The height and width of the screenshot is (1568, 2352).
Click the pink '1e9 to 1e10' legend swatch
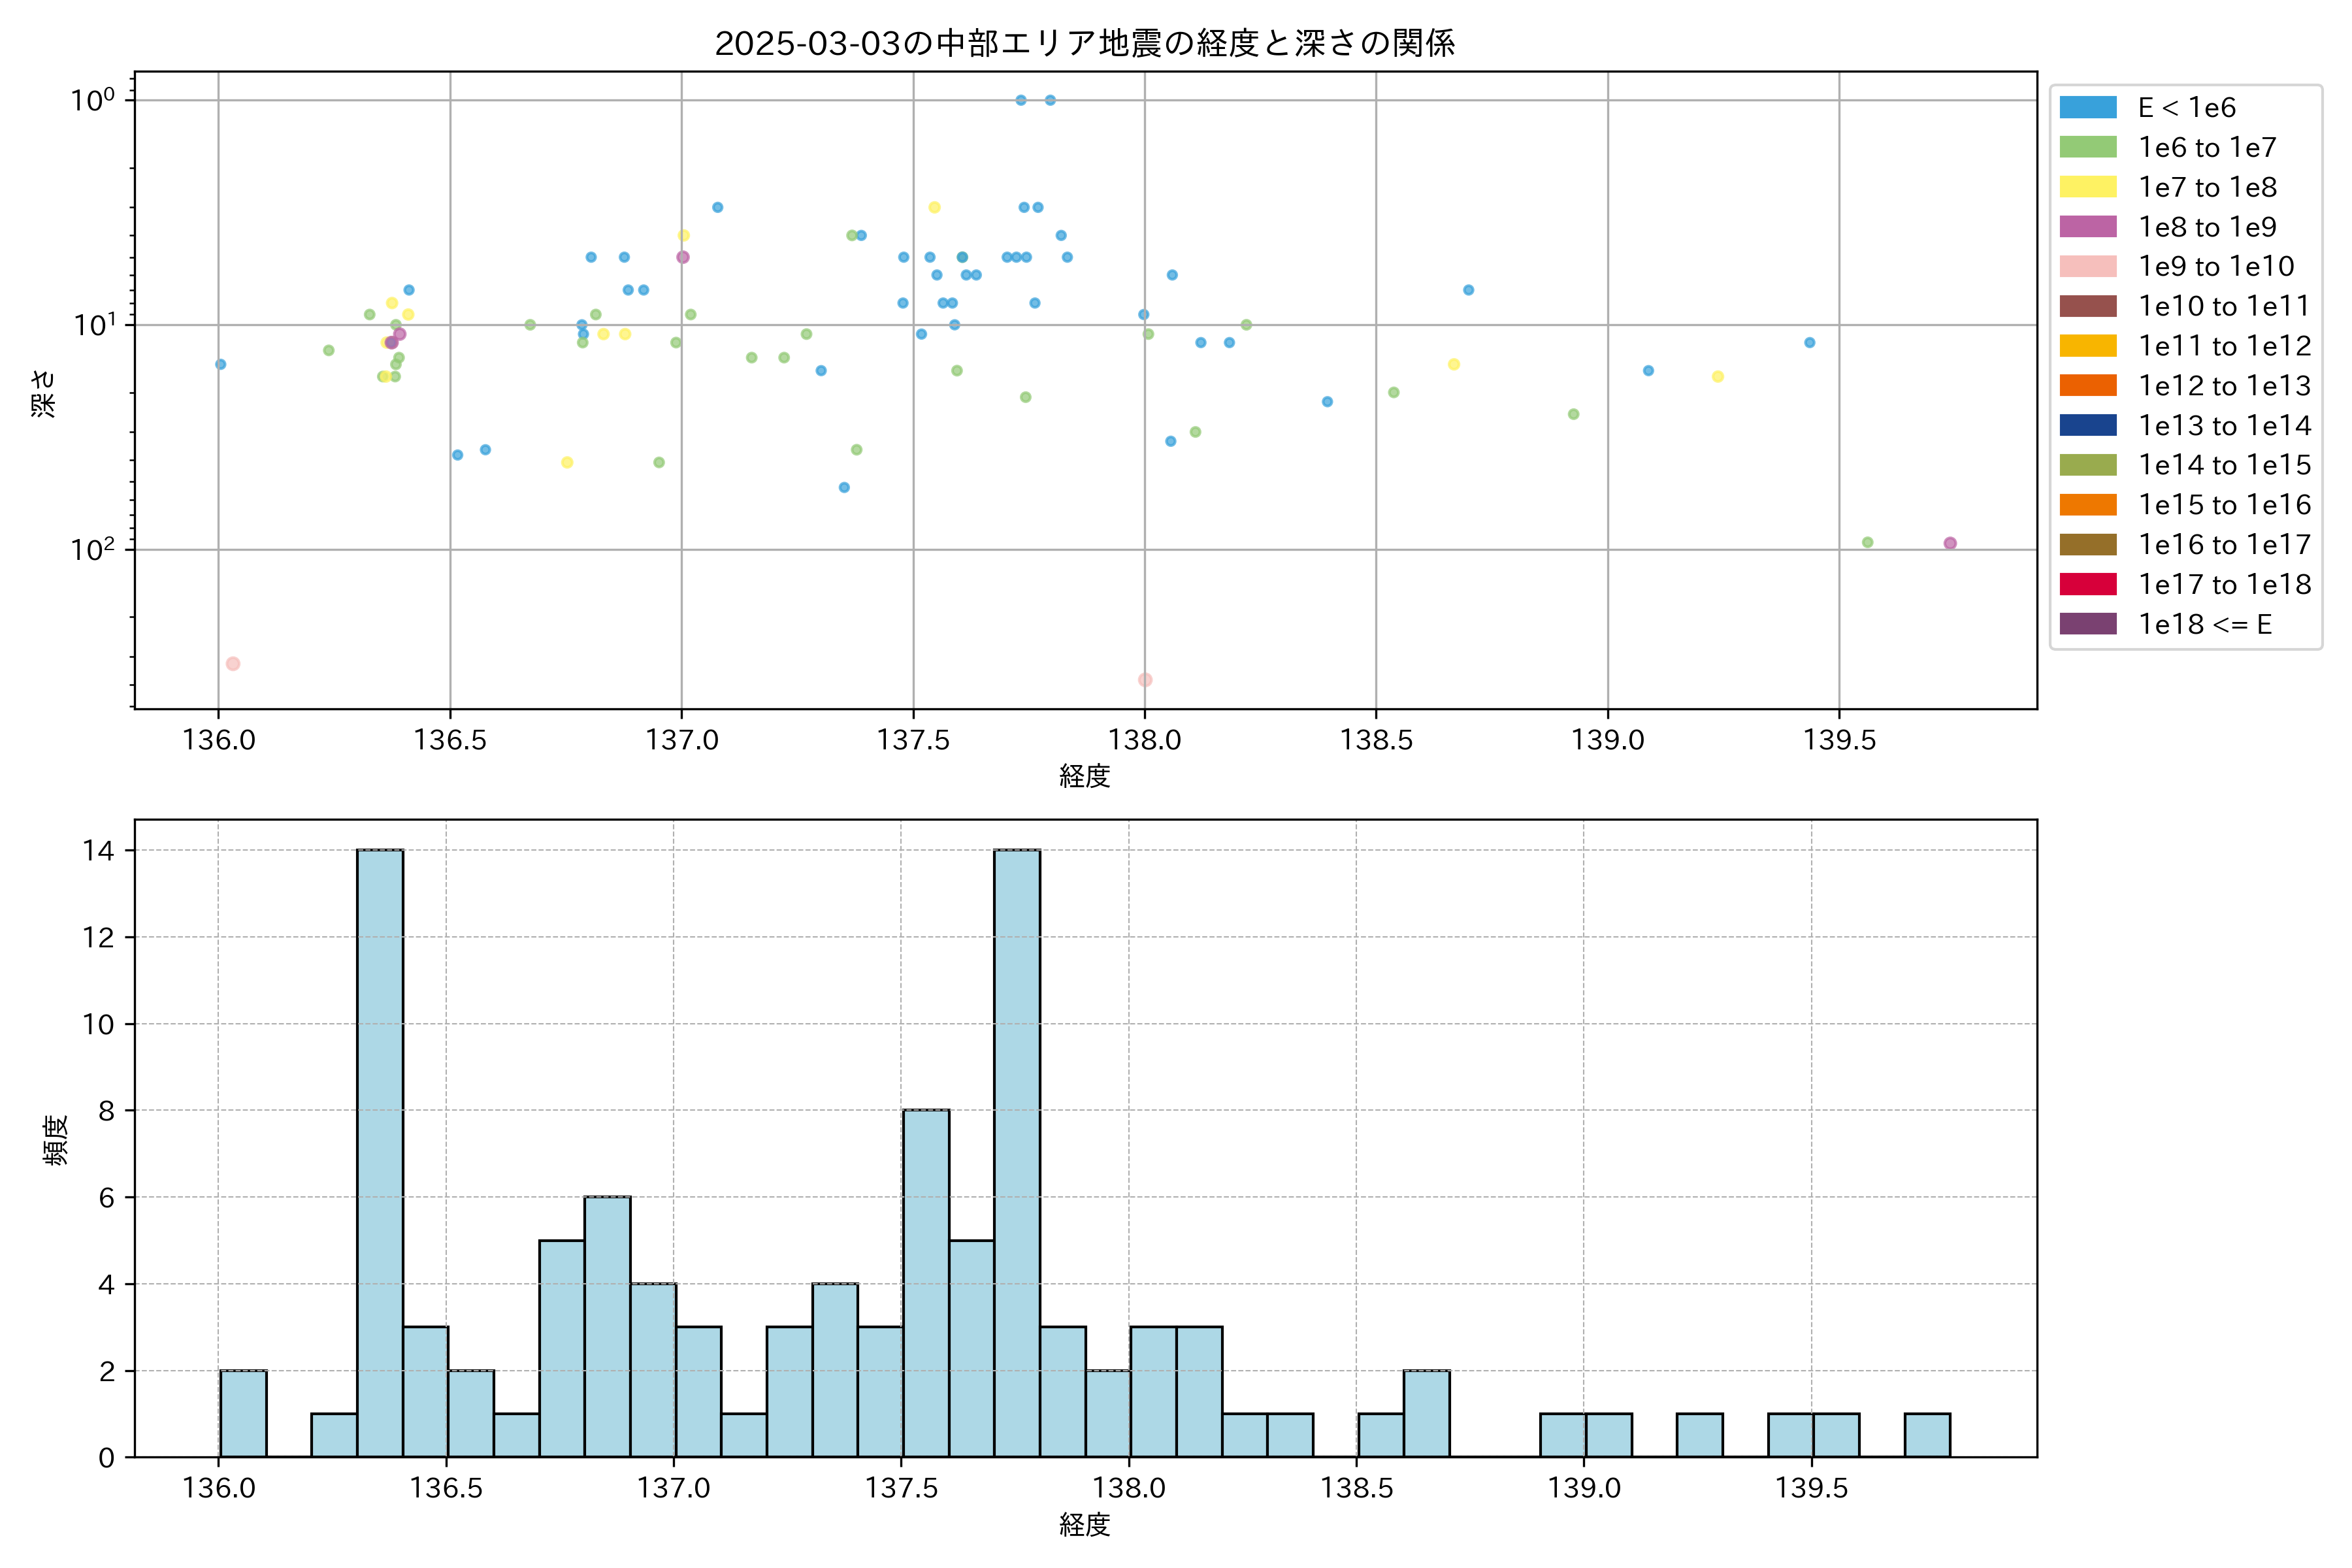tap(2087, 266)
